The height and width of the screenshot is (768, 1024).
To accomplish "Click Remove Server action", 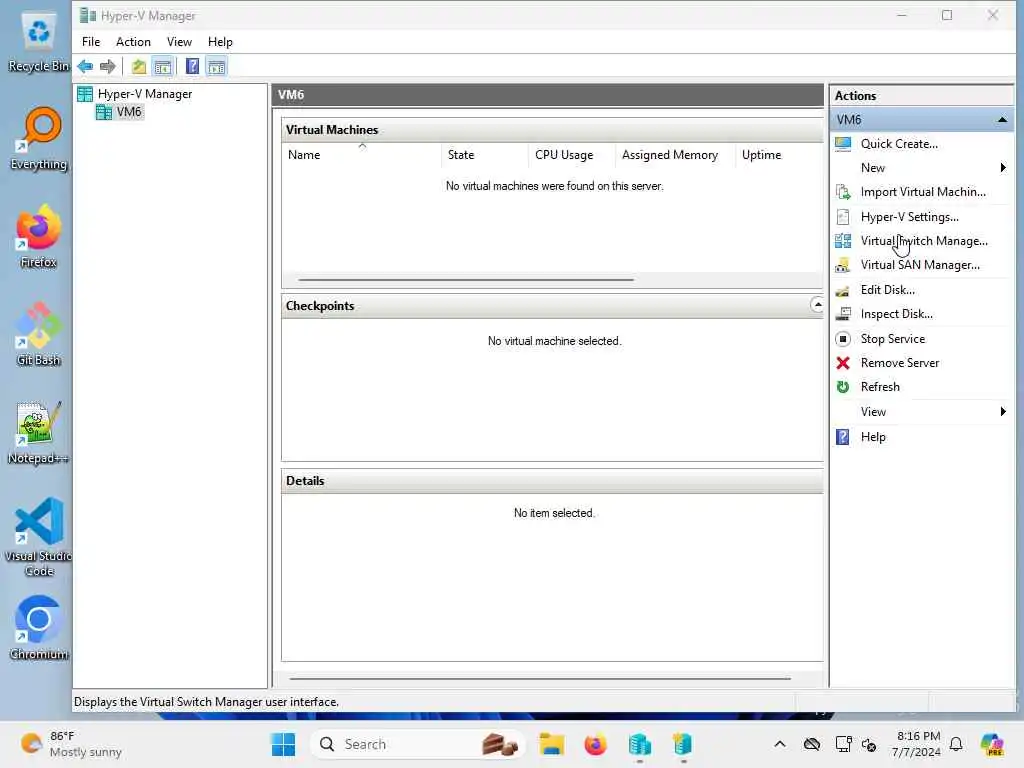I will click(899, 363).
